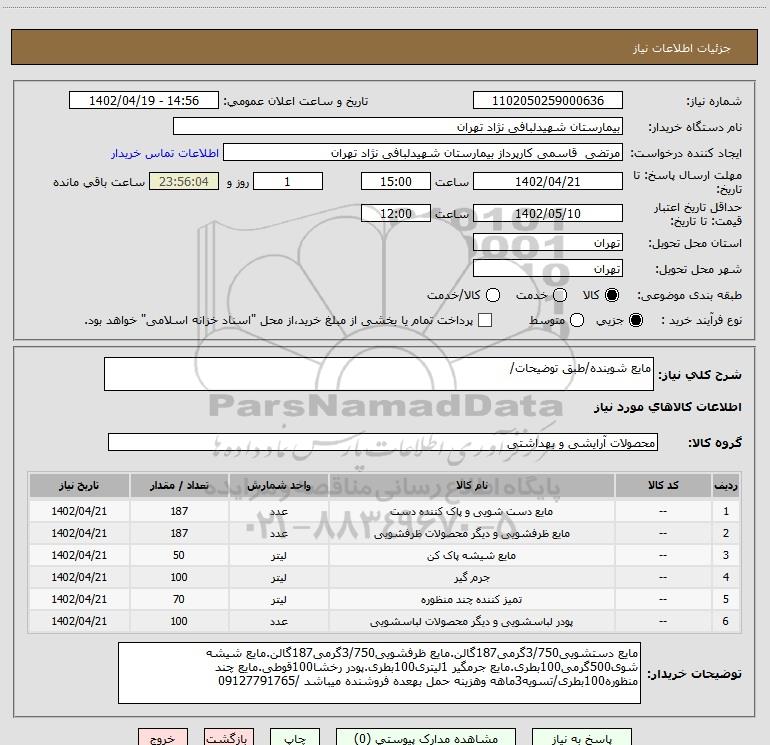The width and height of the screenshot is (770, 745).
Task: Select the کالا/خدمت radio button
Action: [493, 295]
